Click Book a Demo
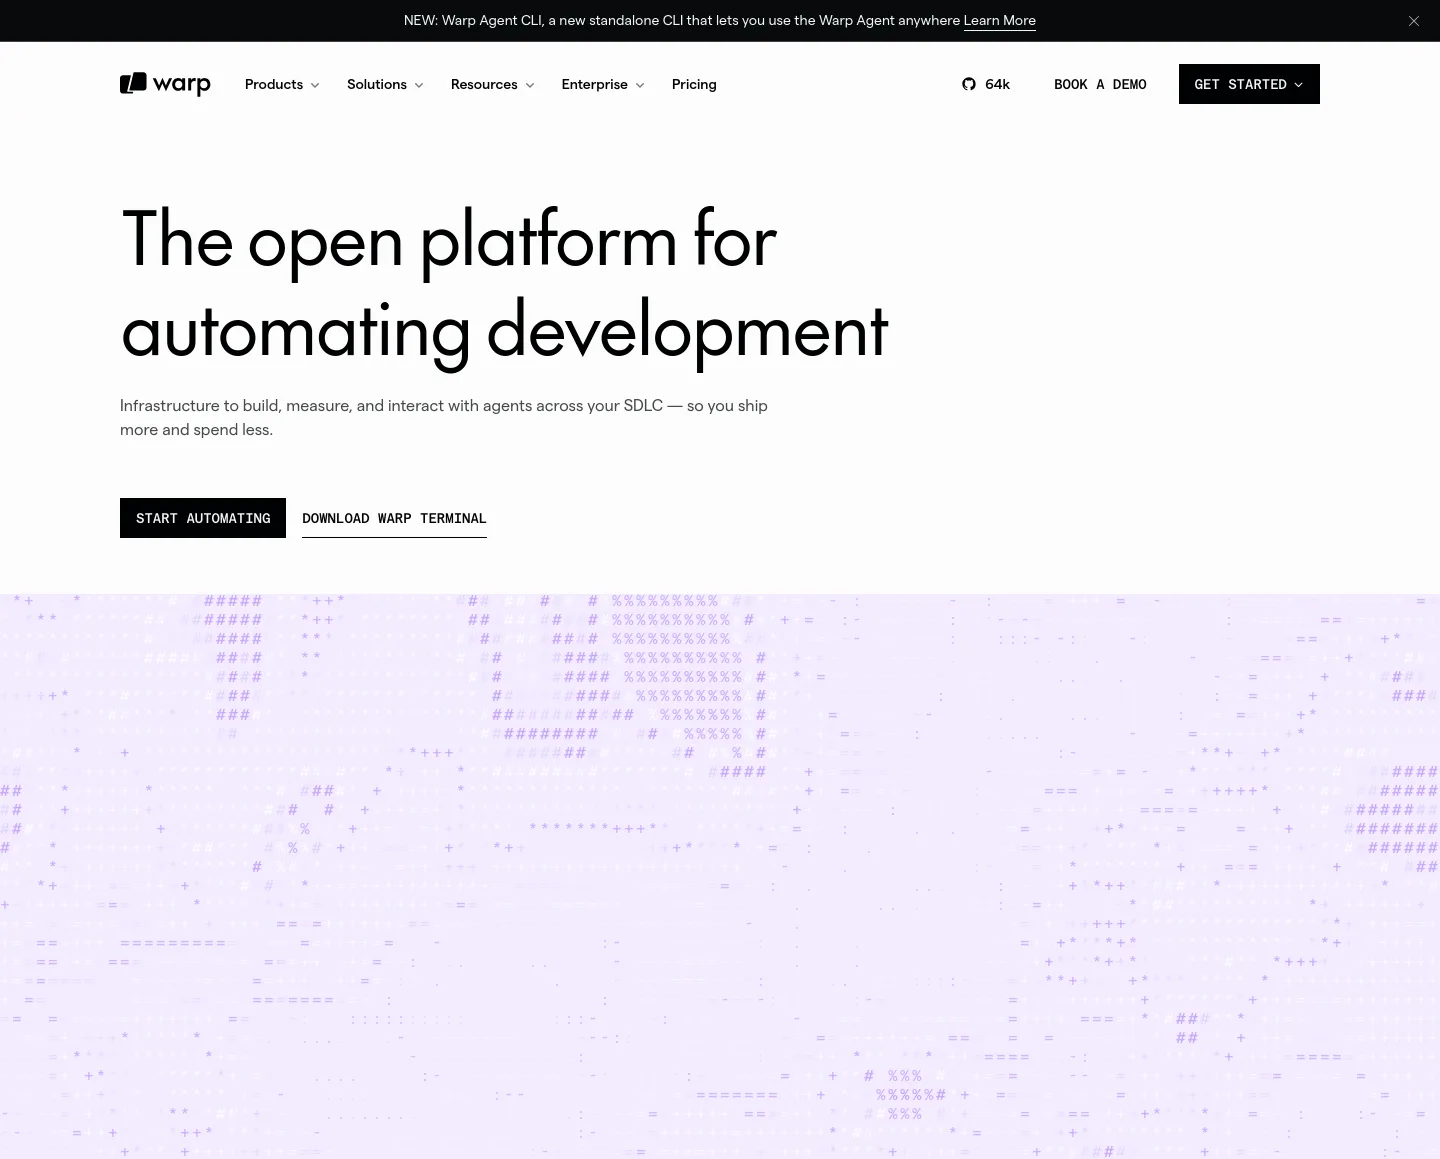The image size is (1440, 1159). tap(1100, 84)
